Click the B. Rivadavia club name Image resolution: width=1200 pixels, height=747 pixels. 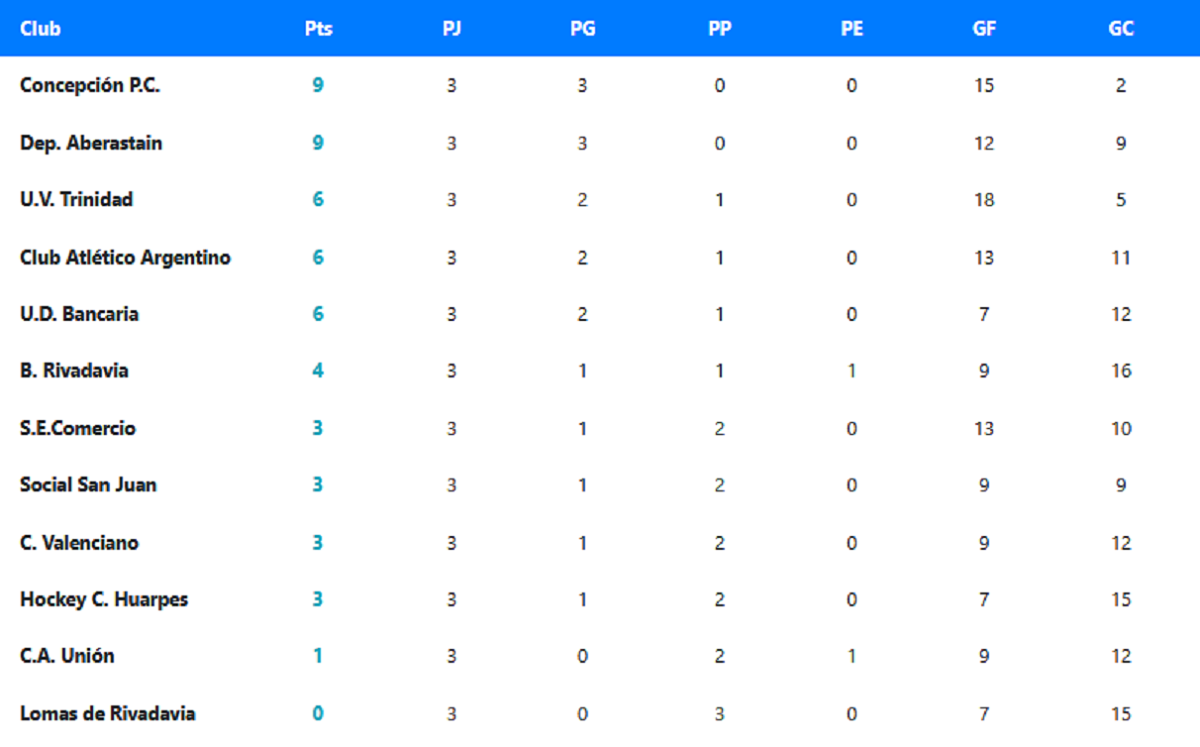tap(74, 371)
